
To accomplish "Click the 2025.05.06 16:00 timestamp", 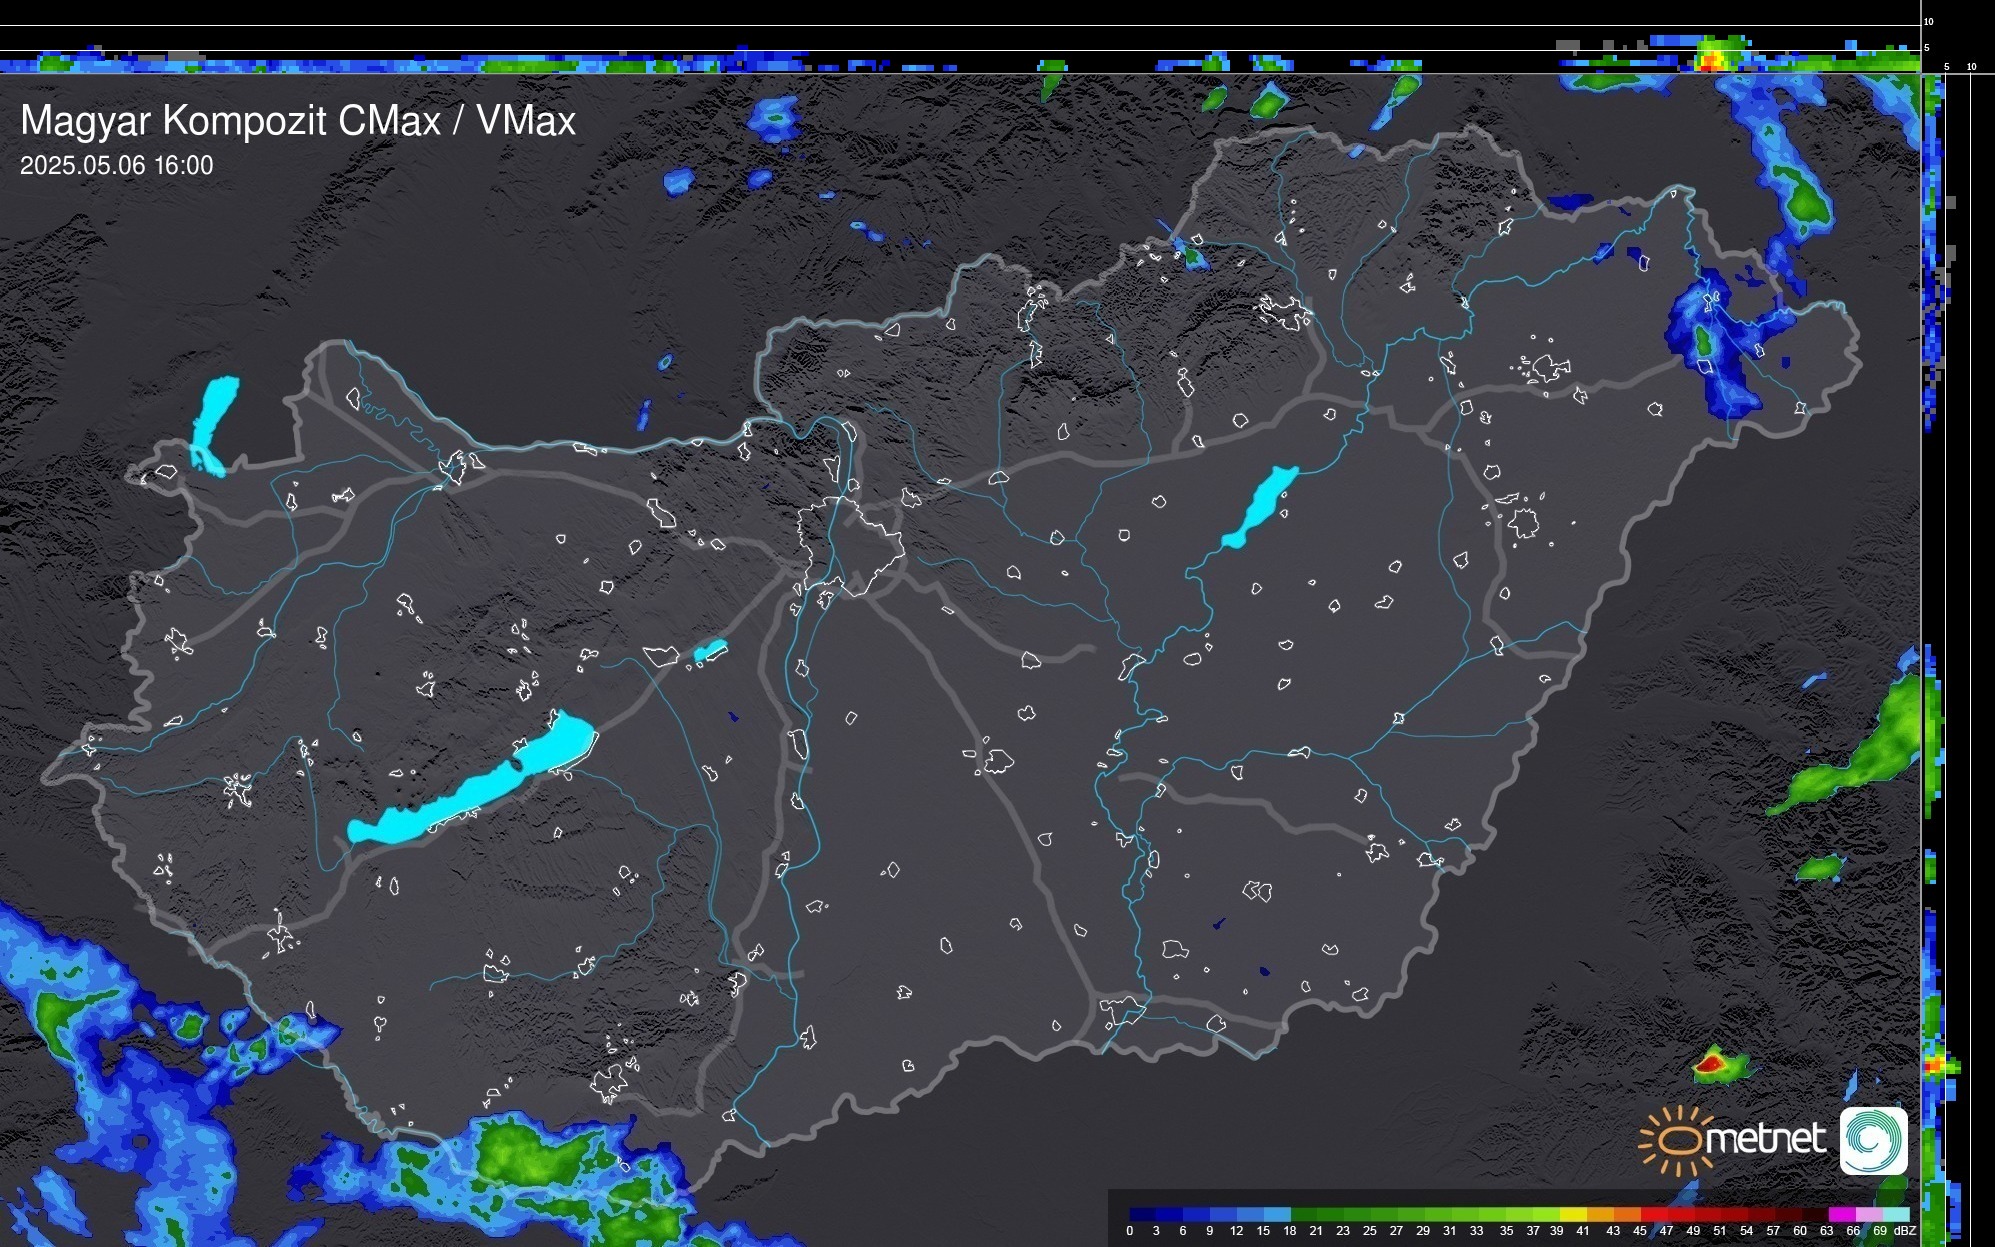I will pos(117,166).
